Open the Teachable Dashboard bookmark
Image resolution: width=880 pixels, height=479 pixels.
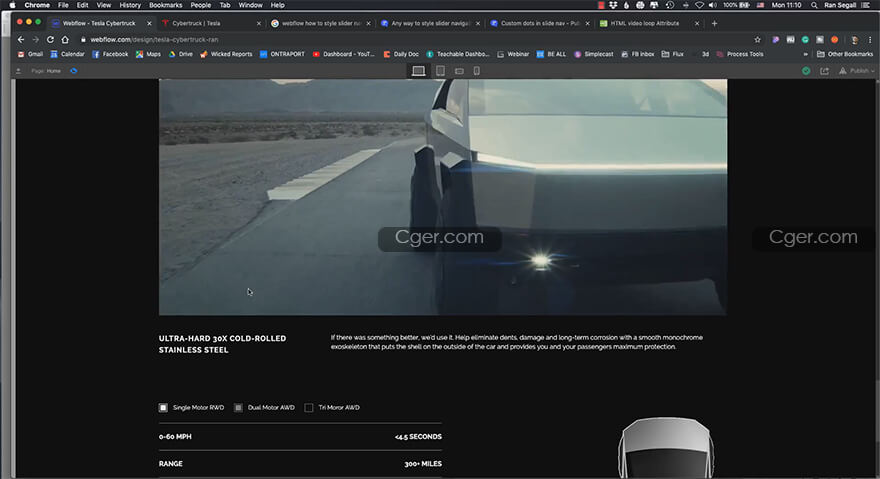pyautogui.click(x=458, y=54)
